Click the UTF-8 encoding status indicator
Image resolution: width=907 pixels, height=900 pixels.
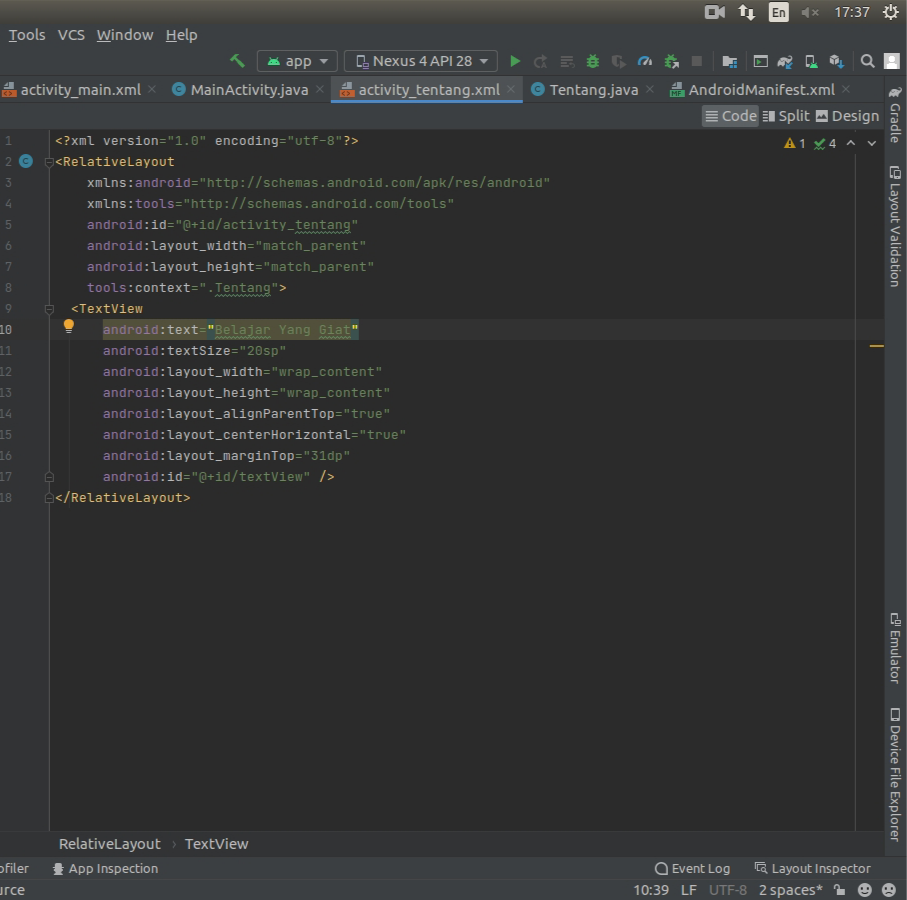(x=728, y=890)
